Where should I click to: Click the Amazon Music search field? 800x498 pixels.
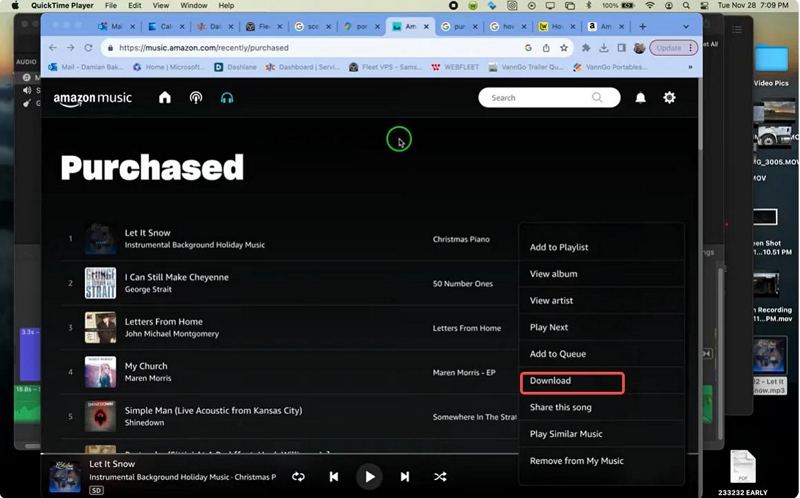pos(549,97)
